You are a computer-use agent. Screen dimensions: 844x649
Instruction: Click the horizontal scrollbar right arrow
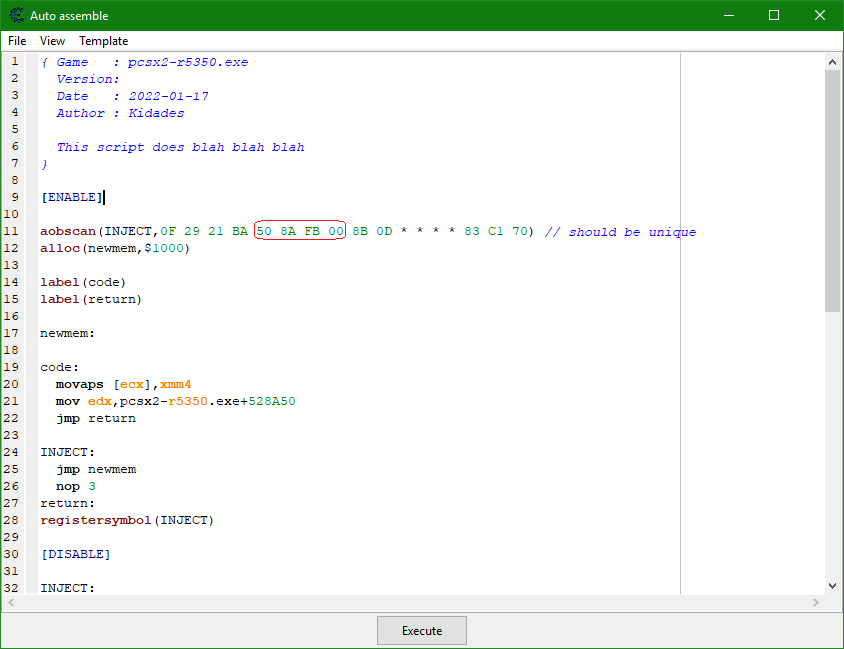click(x=815, y=603)
